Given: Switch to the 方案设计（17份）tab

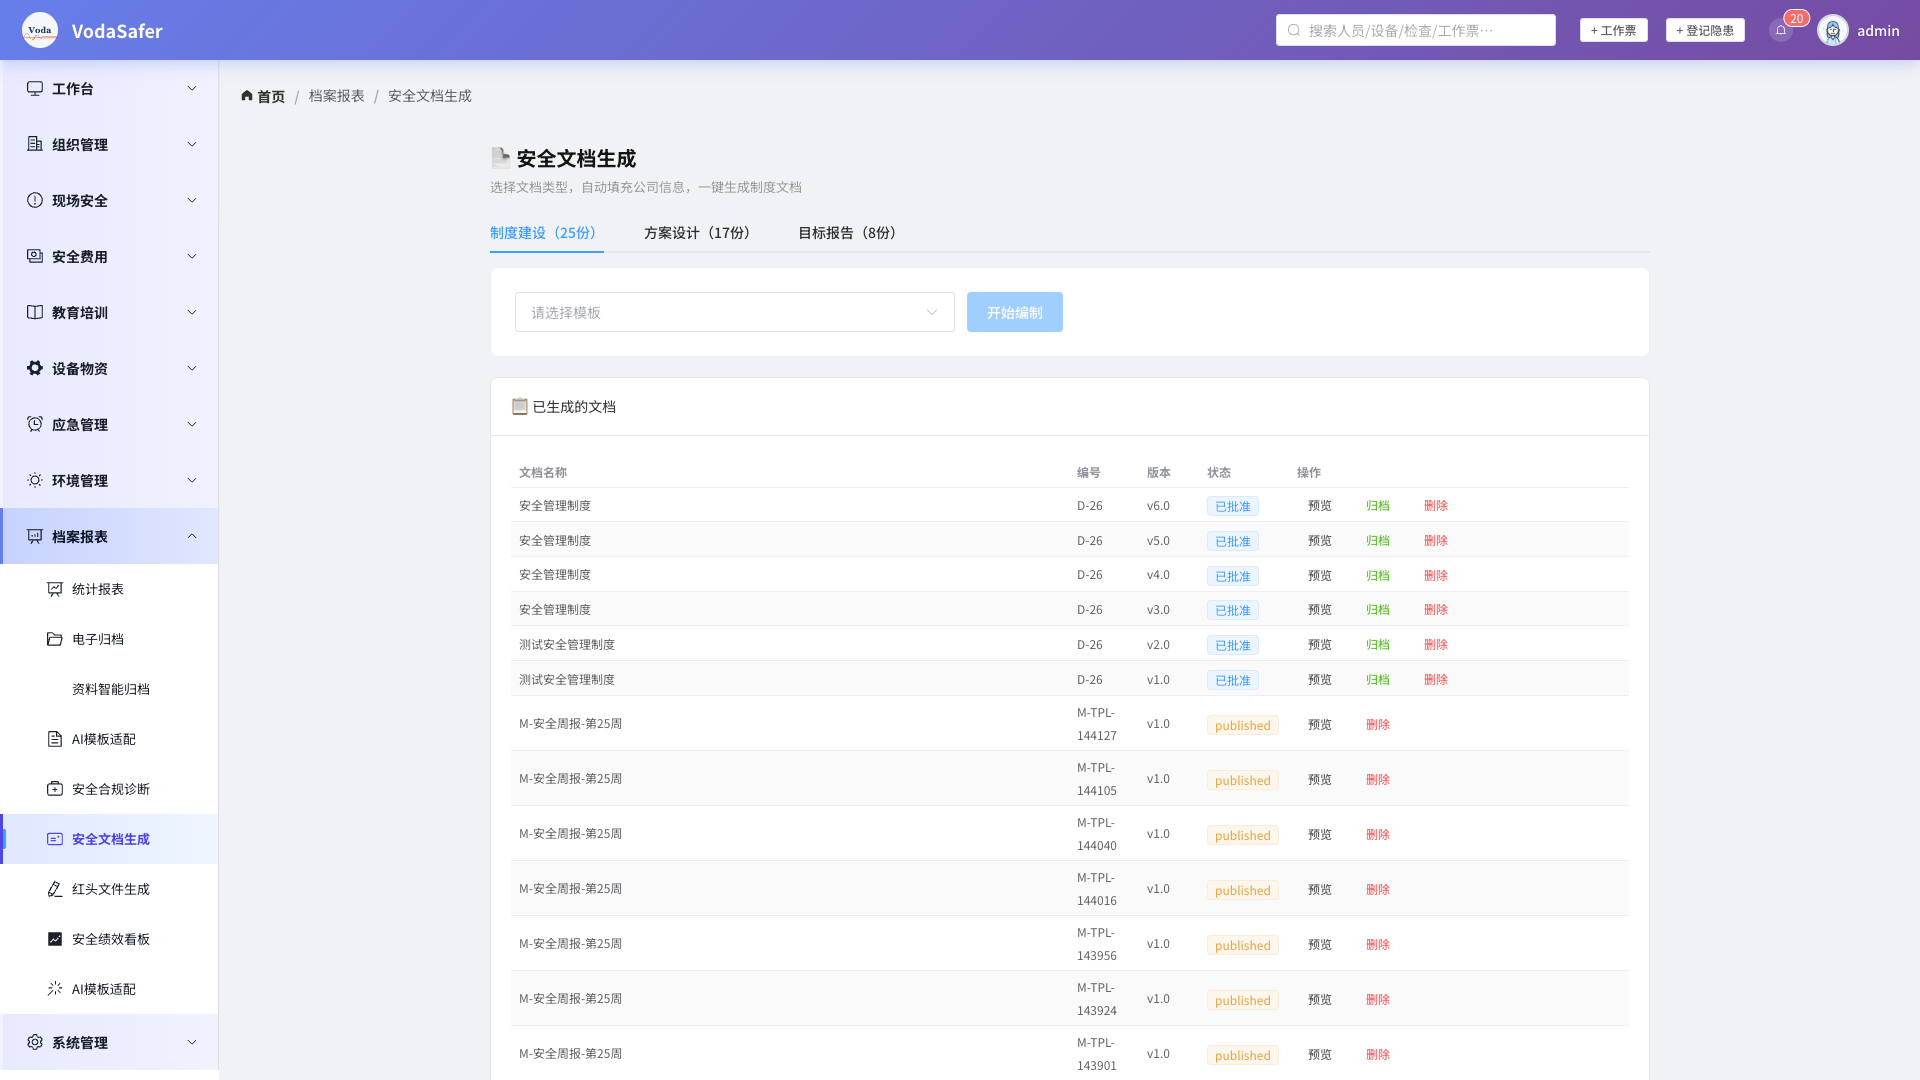Looking at the screenshot, I should (700, 233).
